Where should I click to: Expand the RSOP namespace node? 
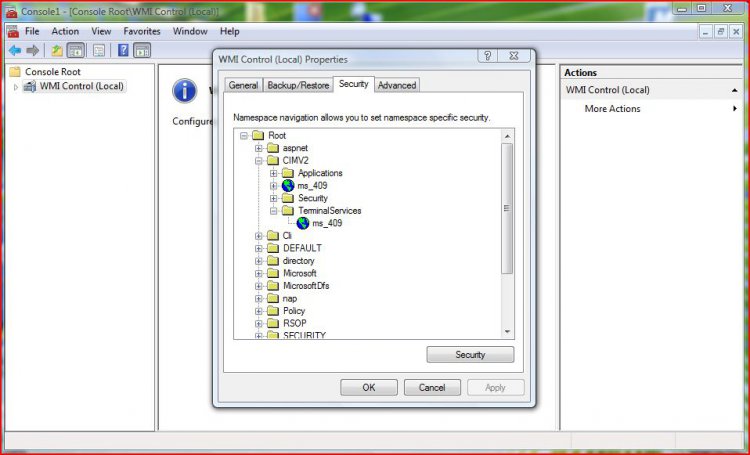tap(259, 323)
